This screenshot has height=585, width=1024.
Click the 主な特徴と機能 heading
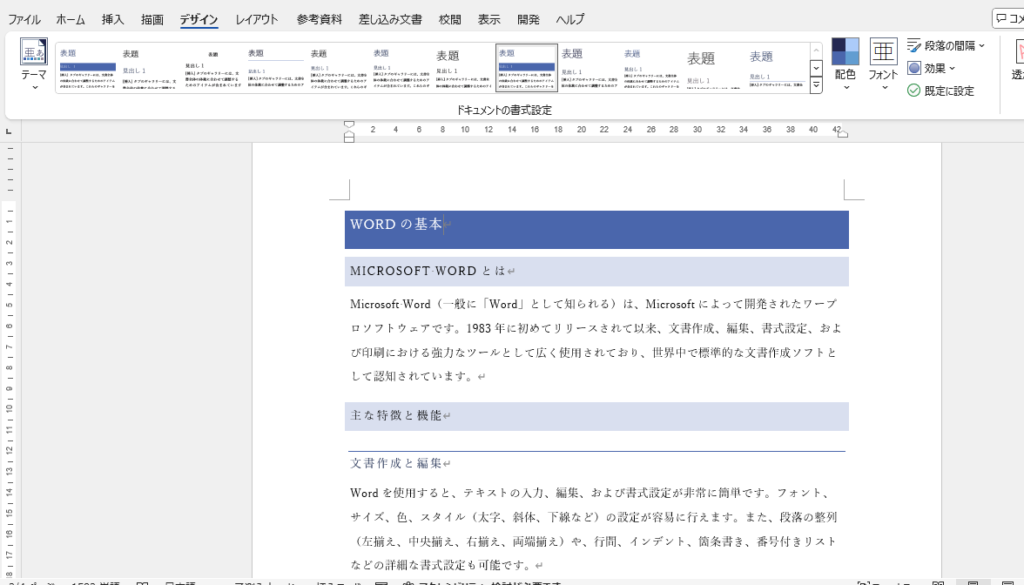point(396,415)
